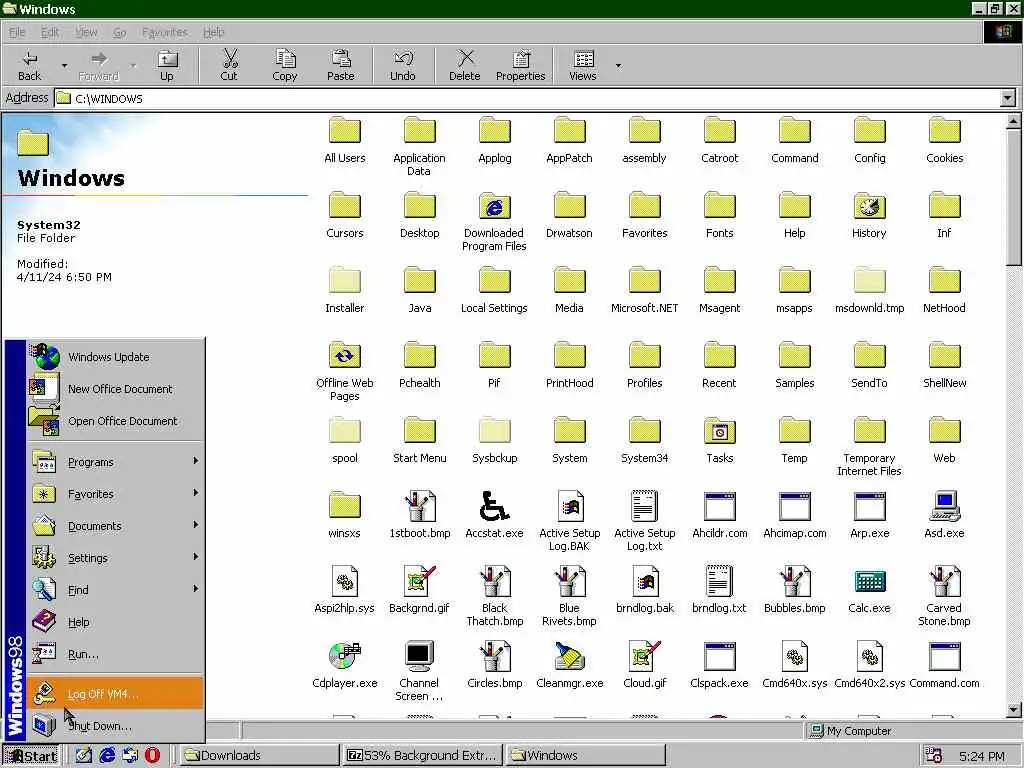Click the Back toolbar button
The width and height of the screenshot is (1024, 768).
point(29,65)
